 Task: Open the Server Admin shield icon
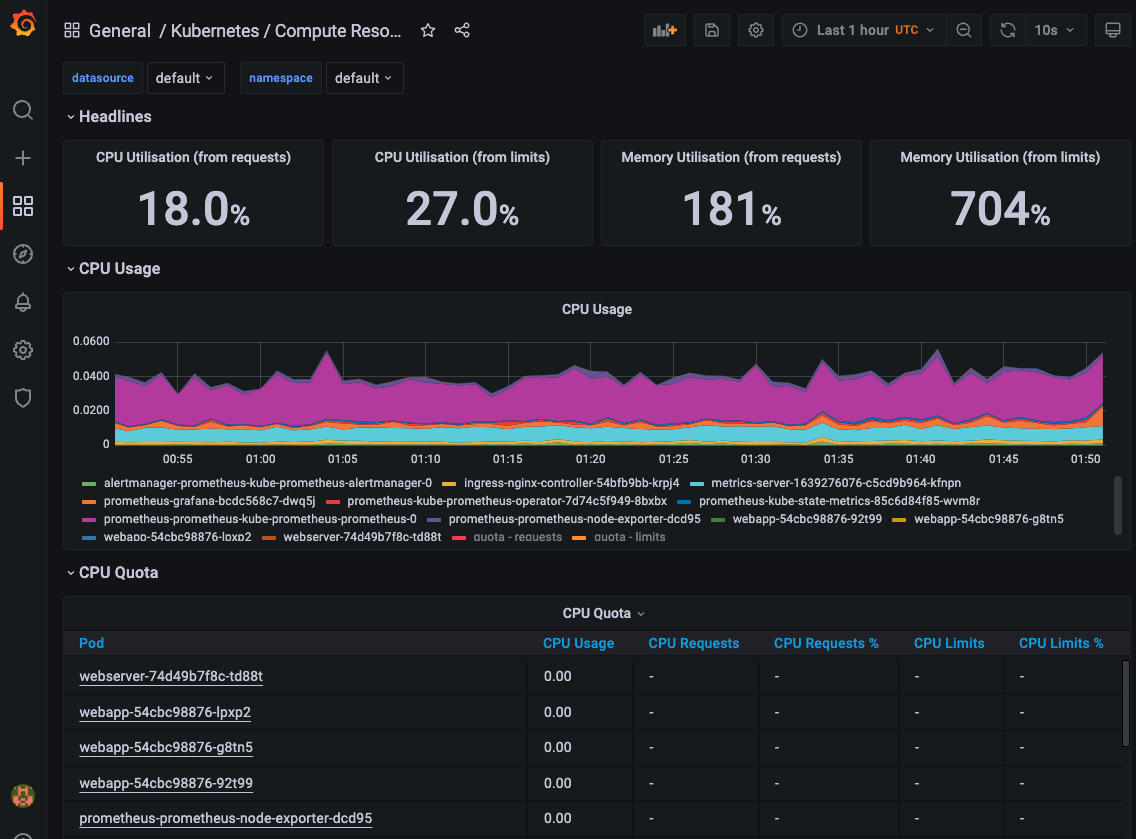coord(23,398)
